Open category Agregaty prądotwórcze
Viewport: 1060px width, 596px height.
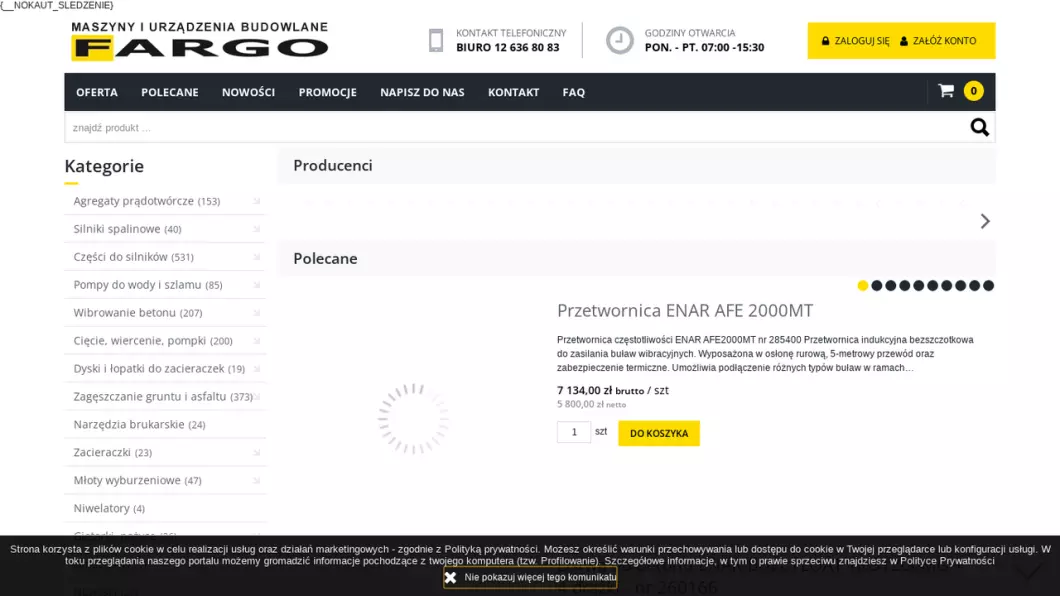[x=147, y=201]
